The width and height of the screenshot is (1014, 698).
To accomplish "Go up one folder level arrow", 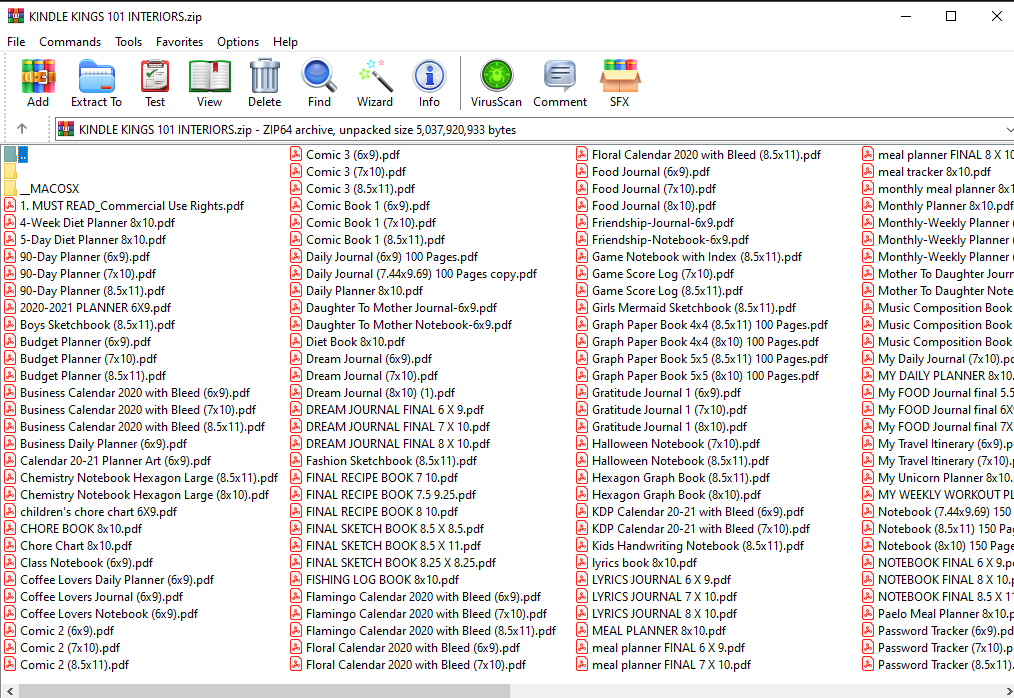I will tap(21, 129).
